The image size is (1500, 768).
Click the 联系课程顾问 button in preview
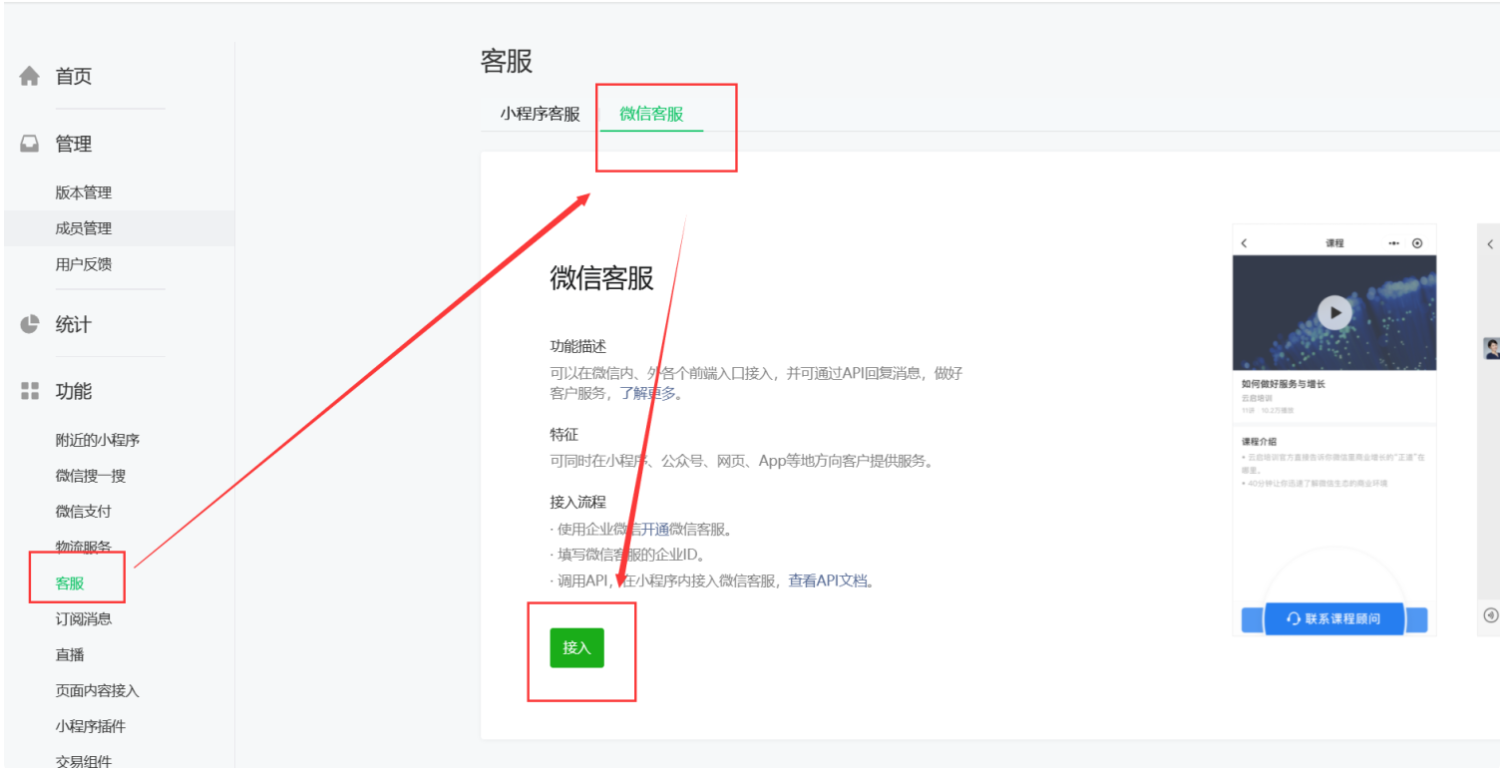1334,619
